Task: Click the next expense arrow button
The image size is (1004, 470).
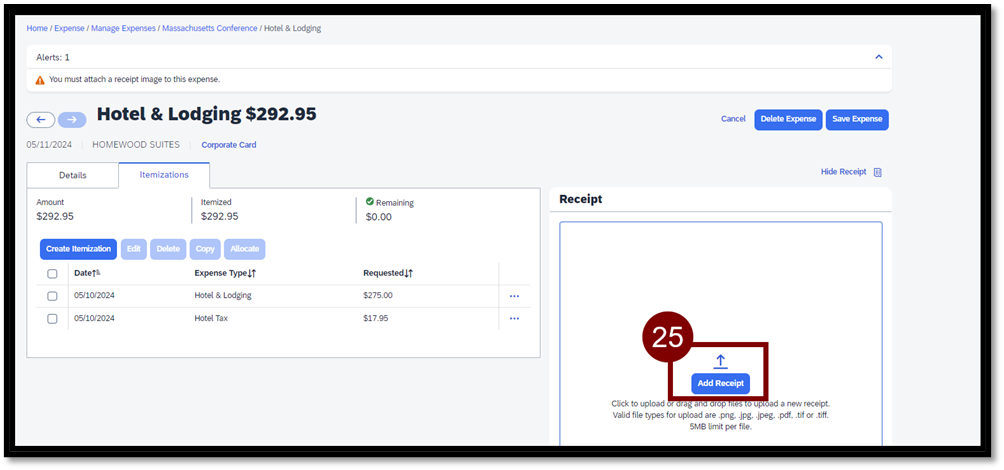Action: click(x=72, y=120)
